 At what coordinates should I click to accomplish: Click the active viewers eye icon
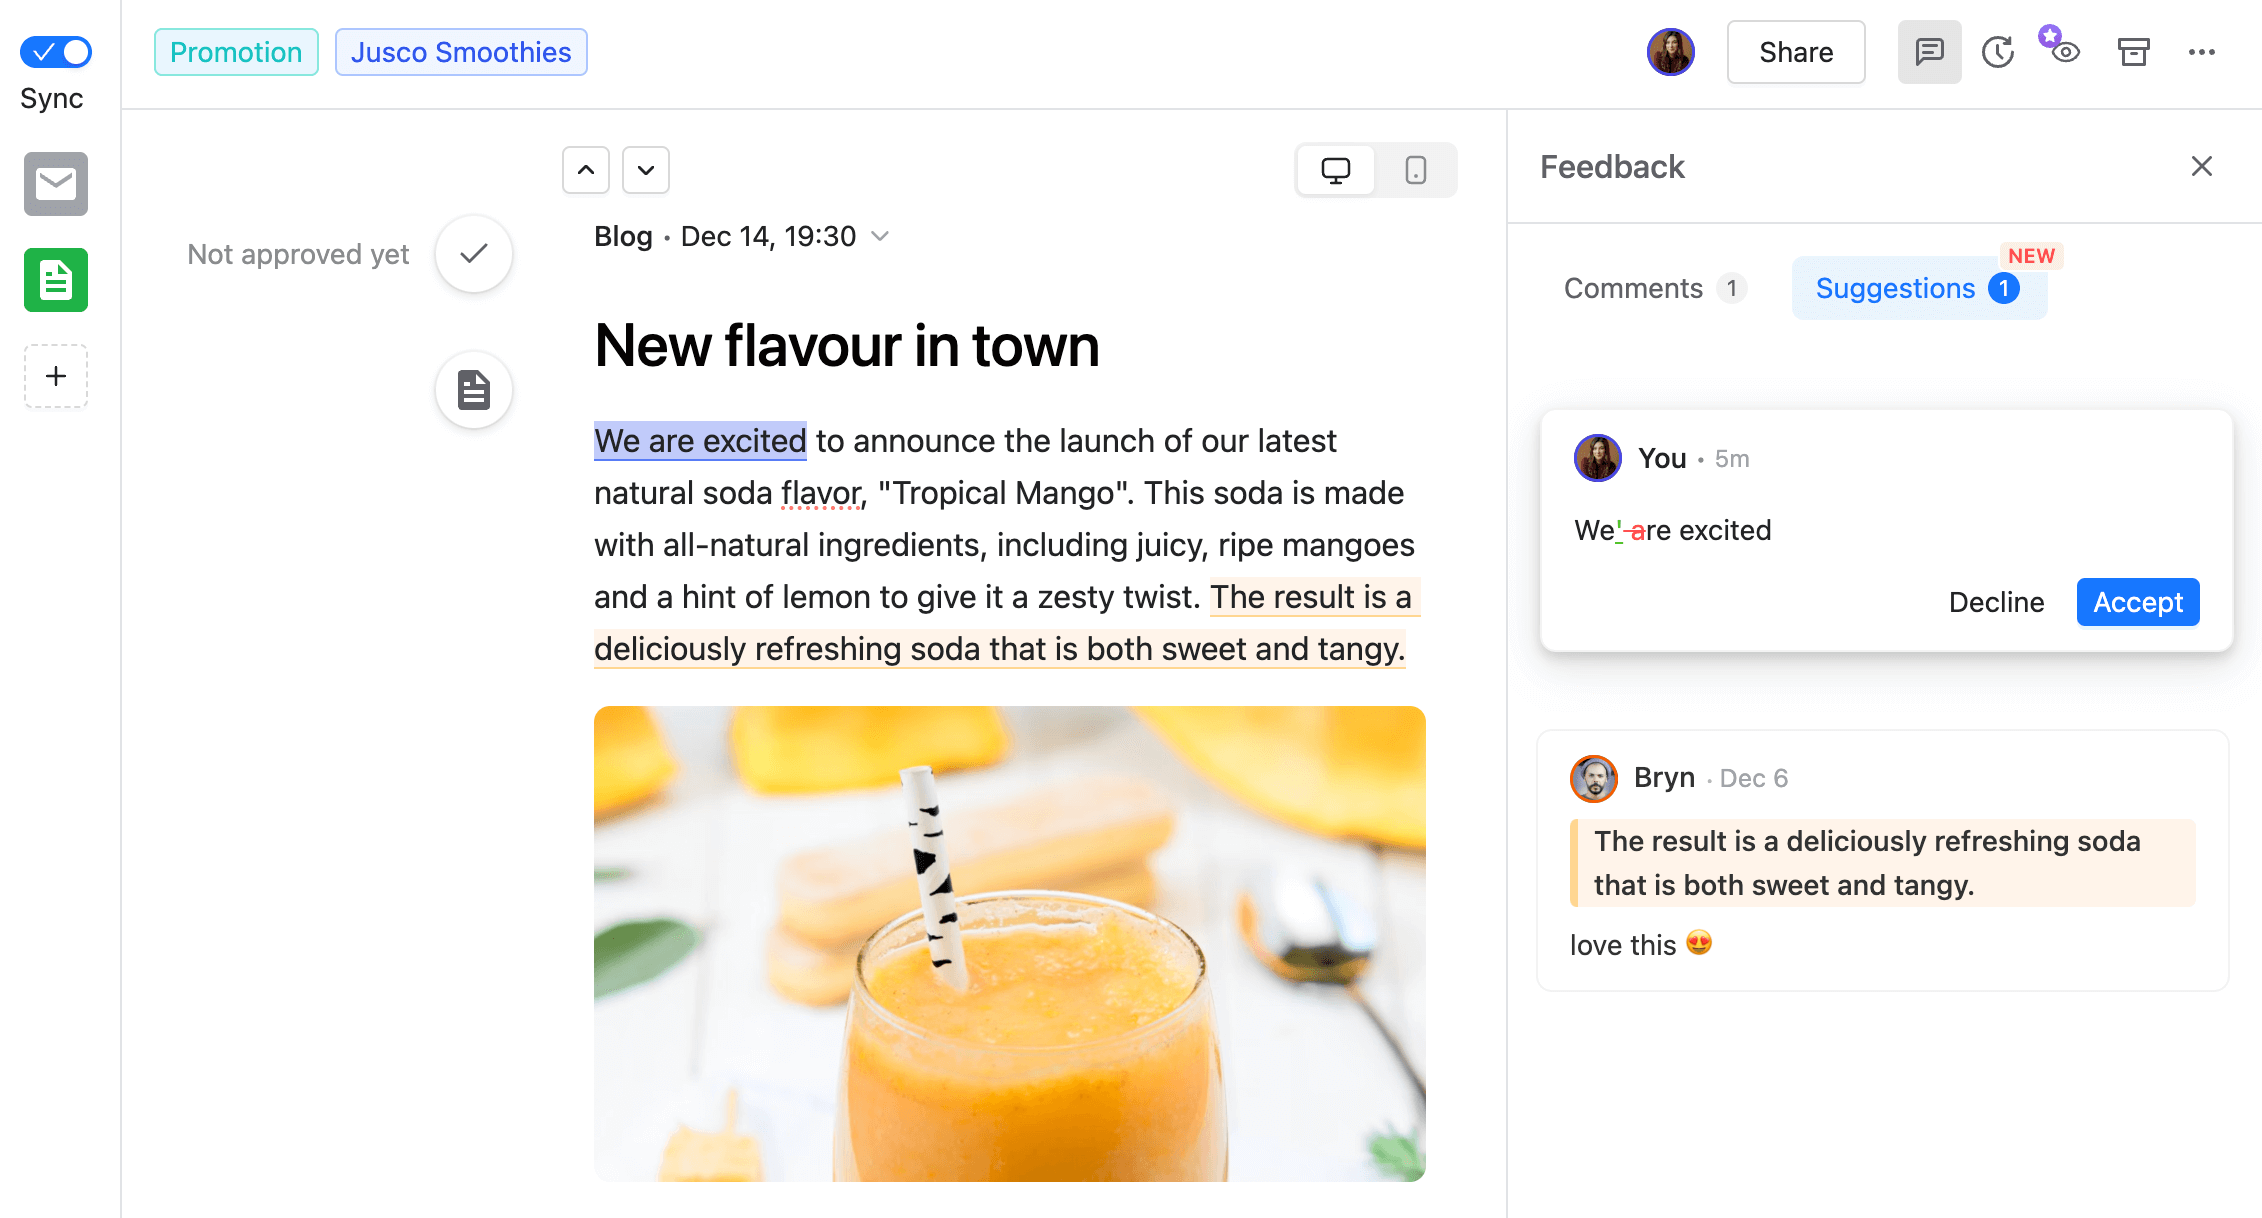click(2064, 52)
